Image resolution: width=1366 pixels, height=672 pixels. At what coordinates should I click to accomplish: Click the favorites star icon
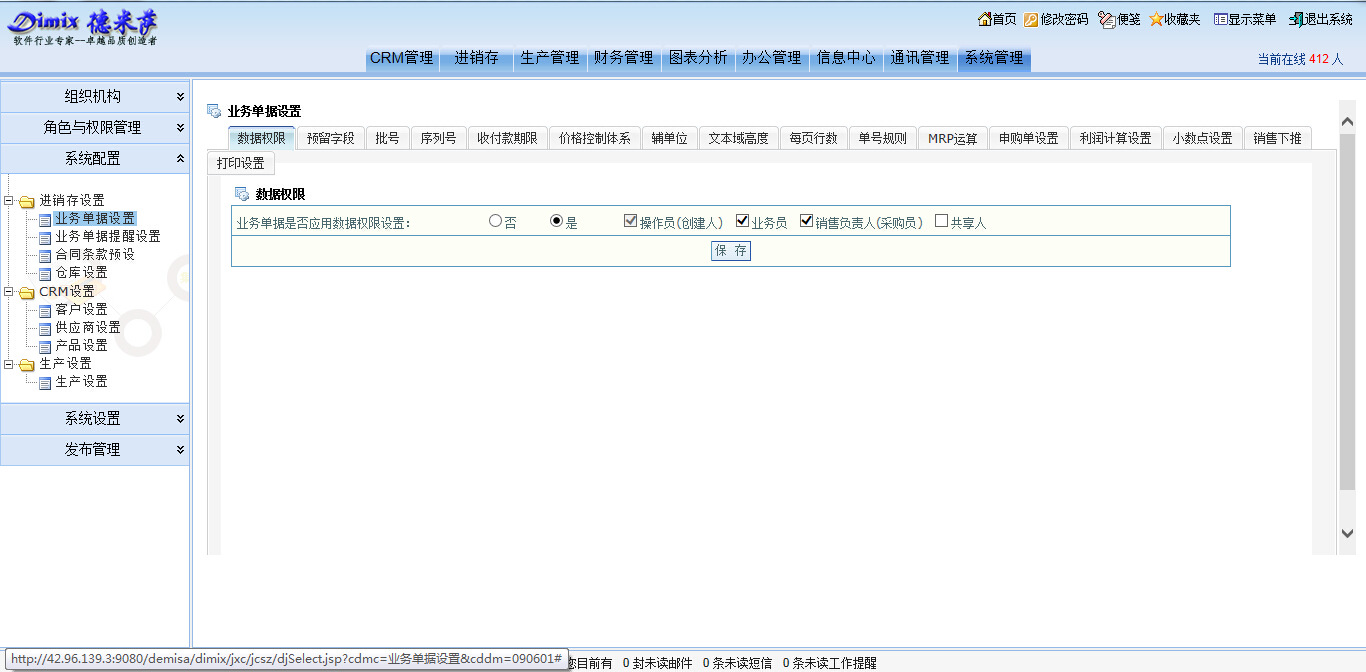pyautogui.click(x=1156, y=19)
